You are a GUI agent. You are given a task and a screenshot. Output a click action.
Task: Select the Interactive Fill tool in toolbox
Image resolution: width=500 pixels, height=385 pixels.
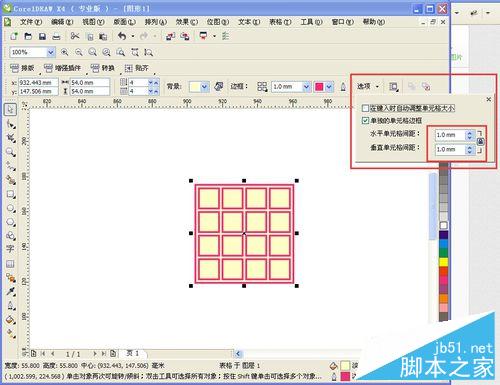tap(10, 333)
